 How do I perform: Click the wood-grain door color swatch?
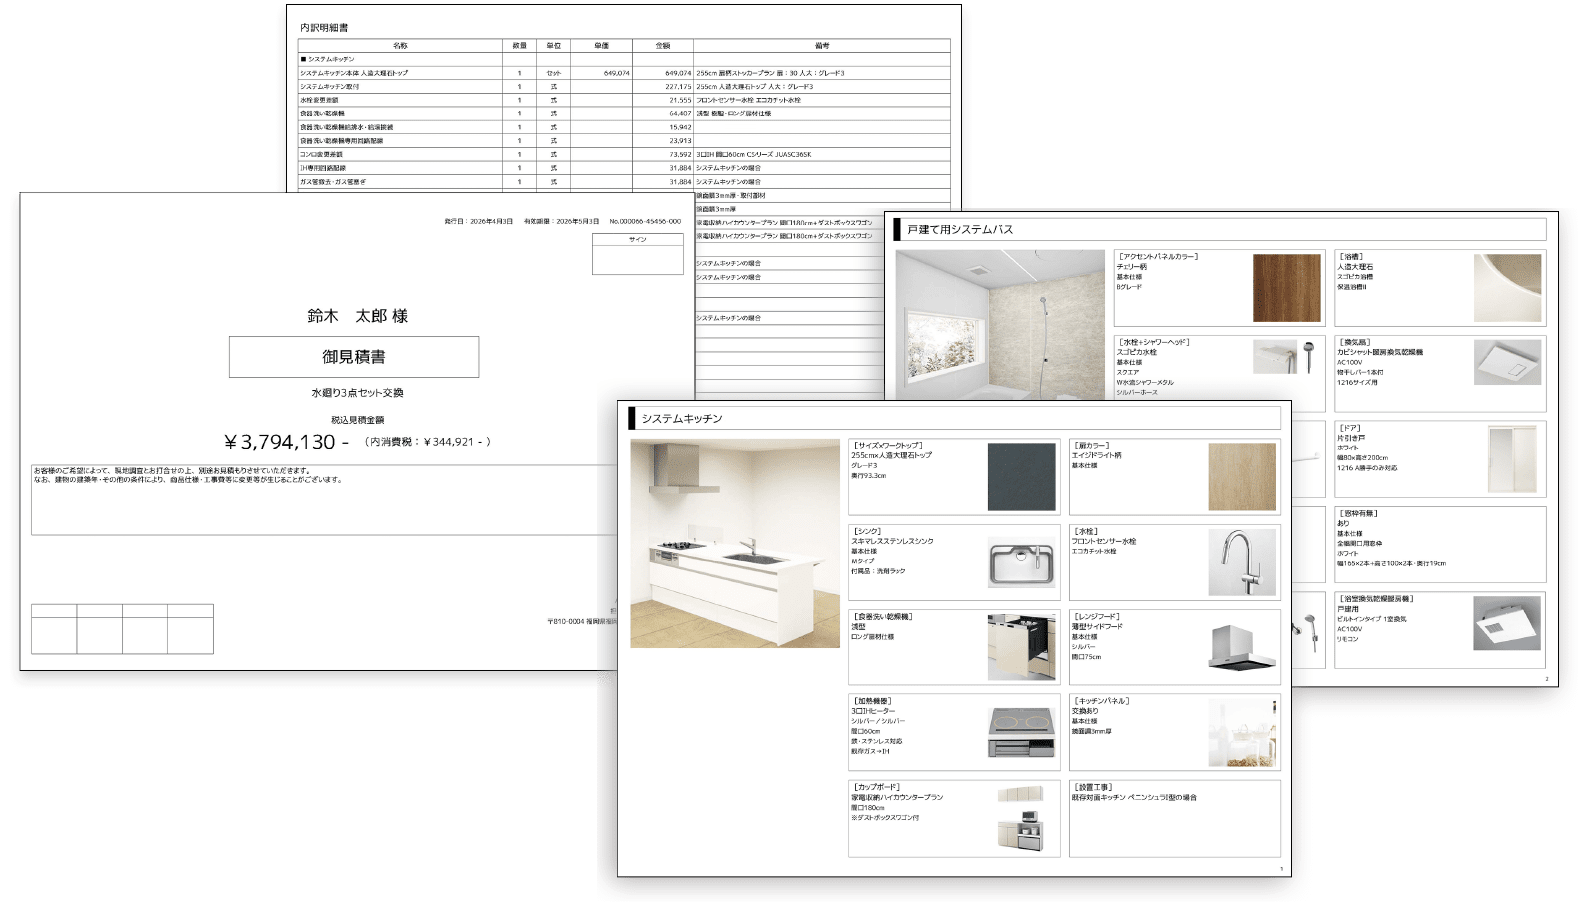tap(1242, 477)
